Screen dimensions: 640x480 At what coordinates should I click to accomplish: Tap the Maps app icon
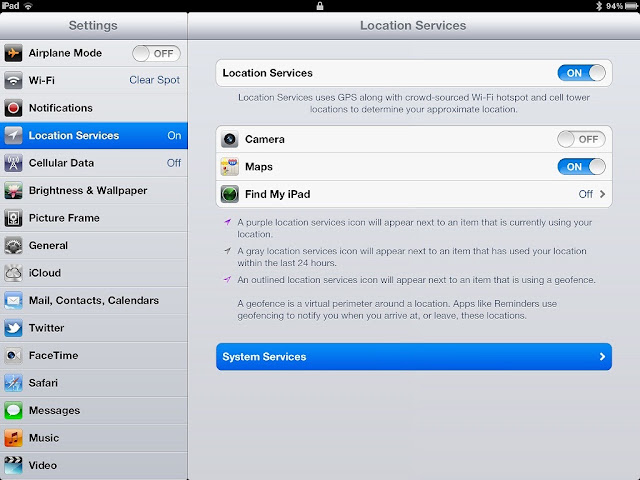[x=229, y=167]
